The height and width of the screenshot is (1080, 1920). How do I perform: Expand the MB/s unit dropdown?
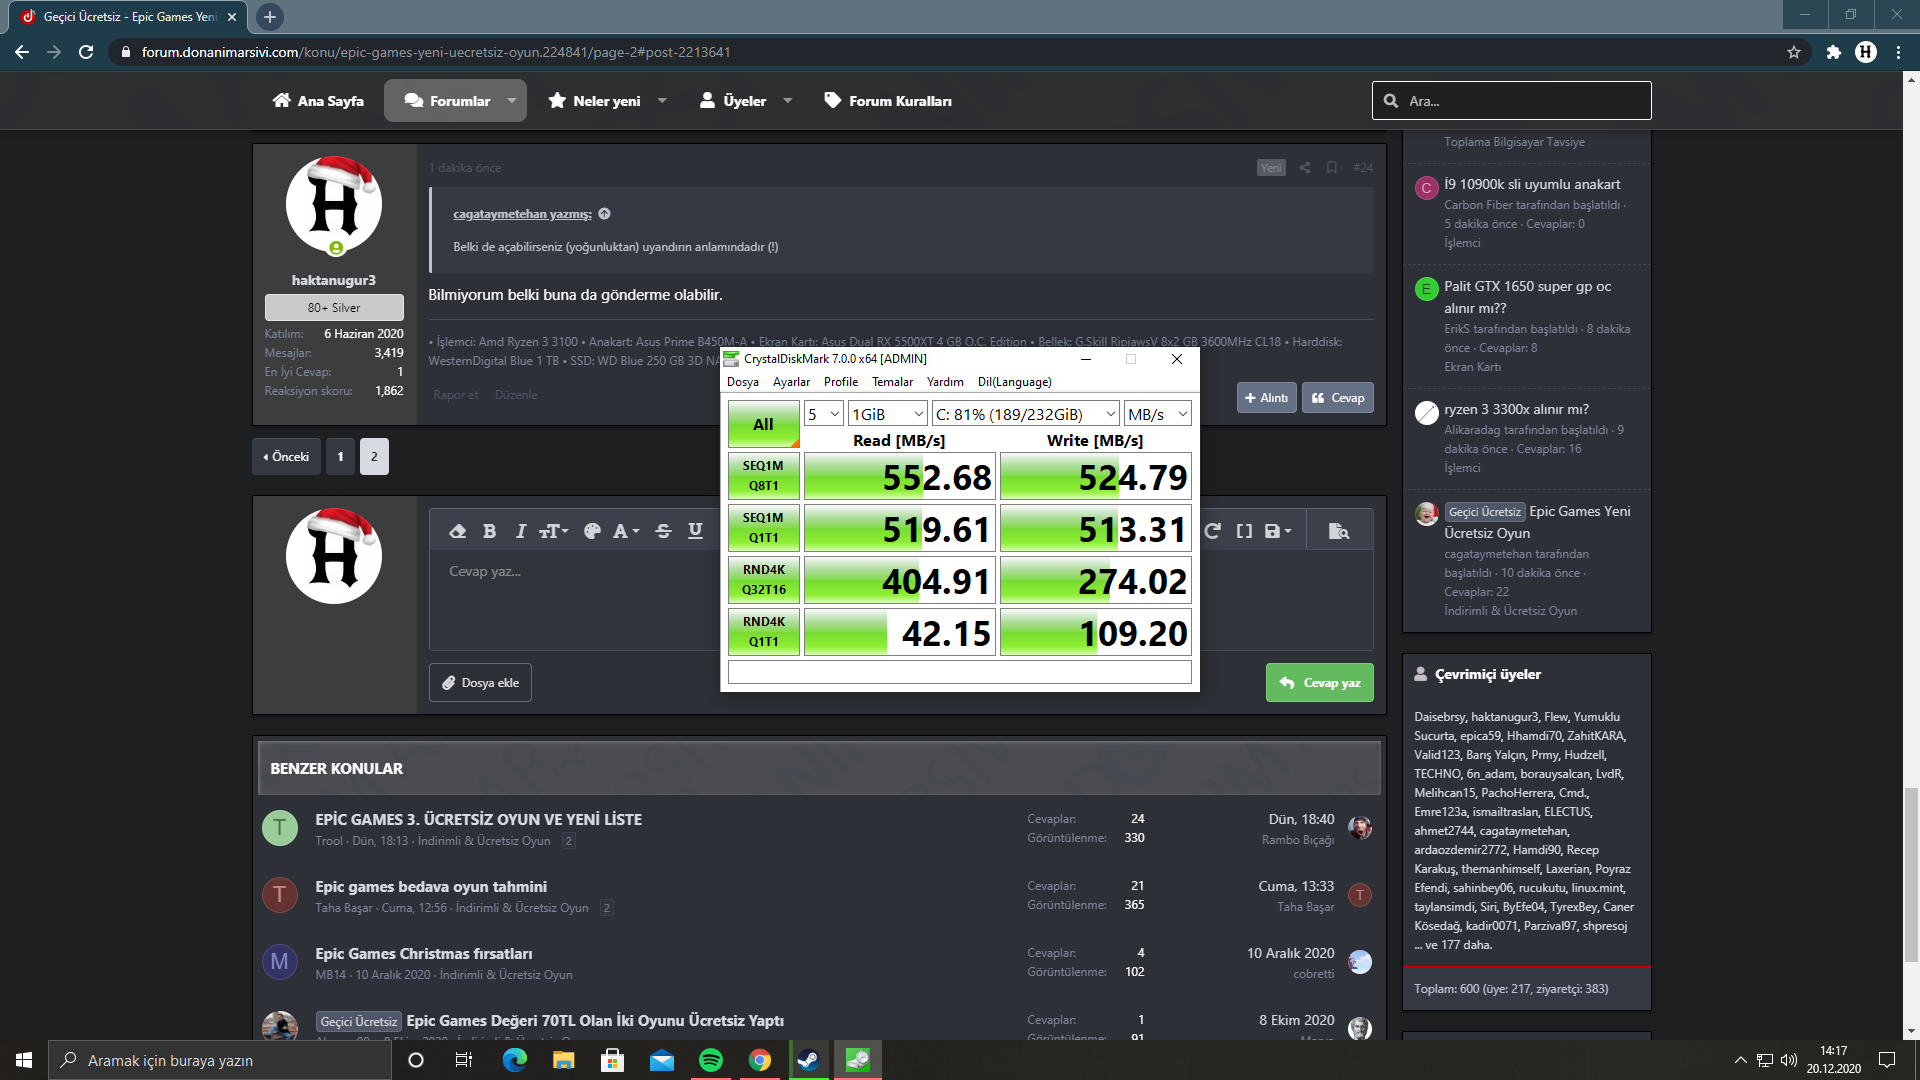pos(1157,414)
